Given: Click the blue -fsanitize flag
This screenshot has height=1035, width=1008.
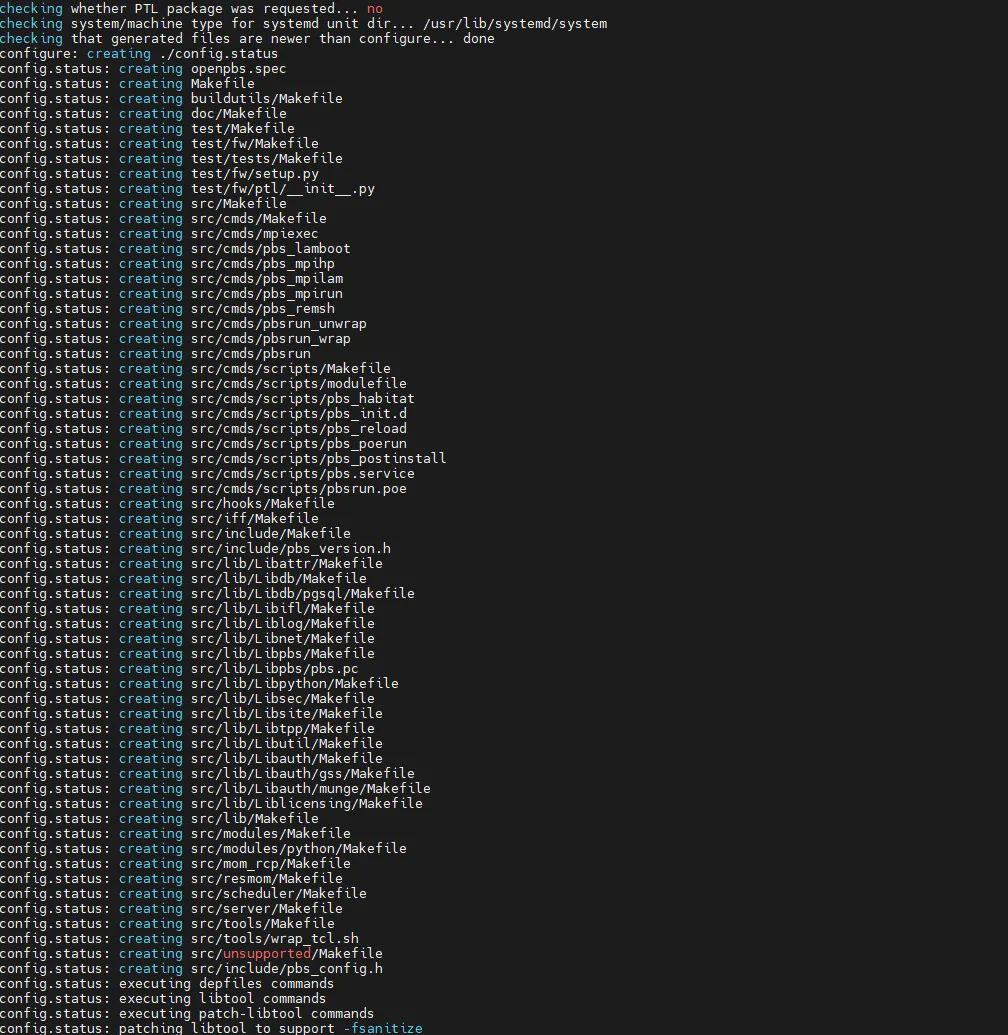Looking at the screenshot, I should (x=383, y=1028).
